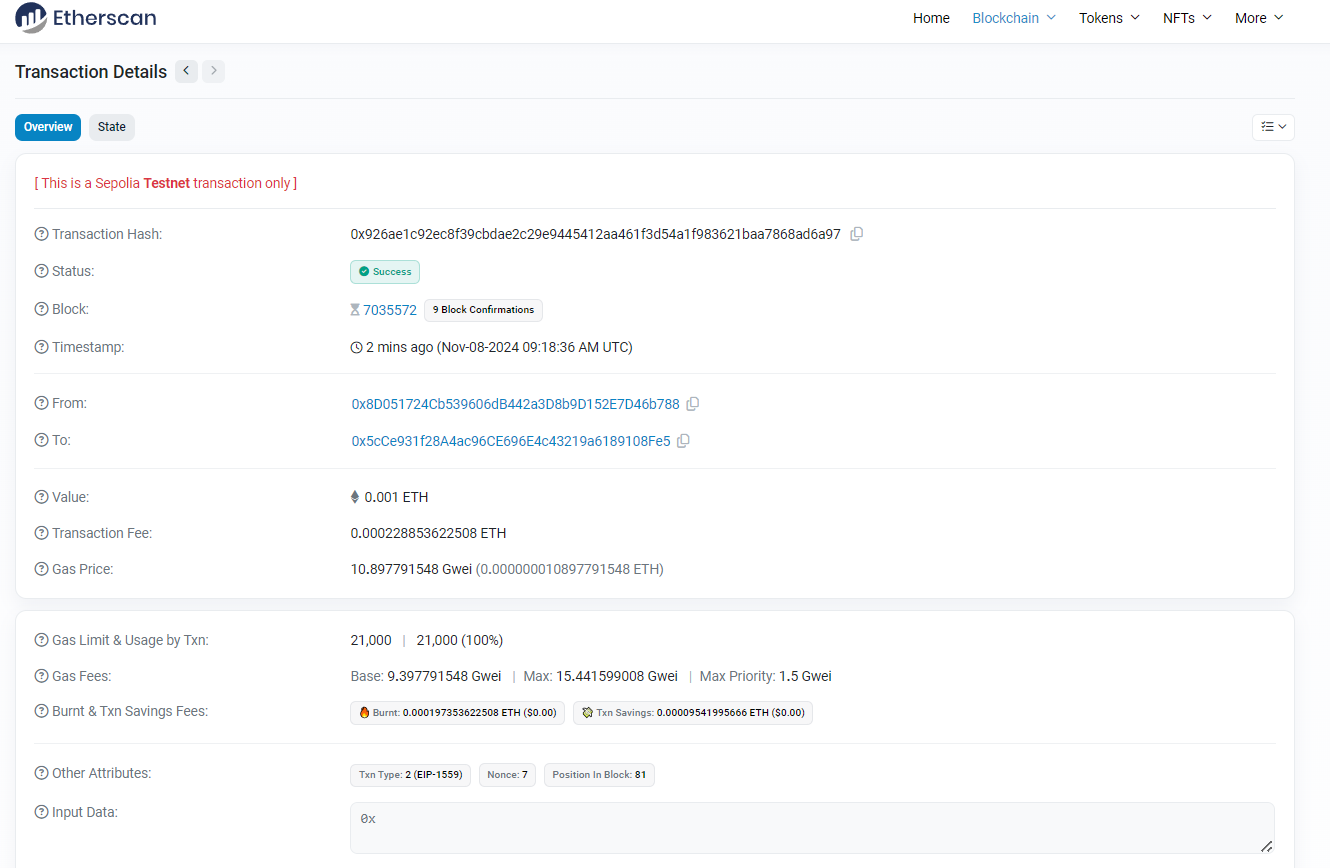The width and height of the screenshot is (1330, 868).
Task: Click the Txn Type 2 (EIP-1559) badge
Action: (410, 775)
